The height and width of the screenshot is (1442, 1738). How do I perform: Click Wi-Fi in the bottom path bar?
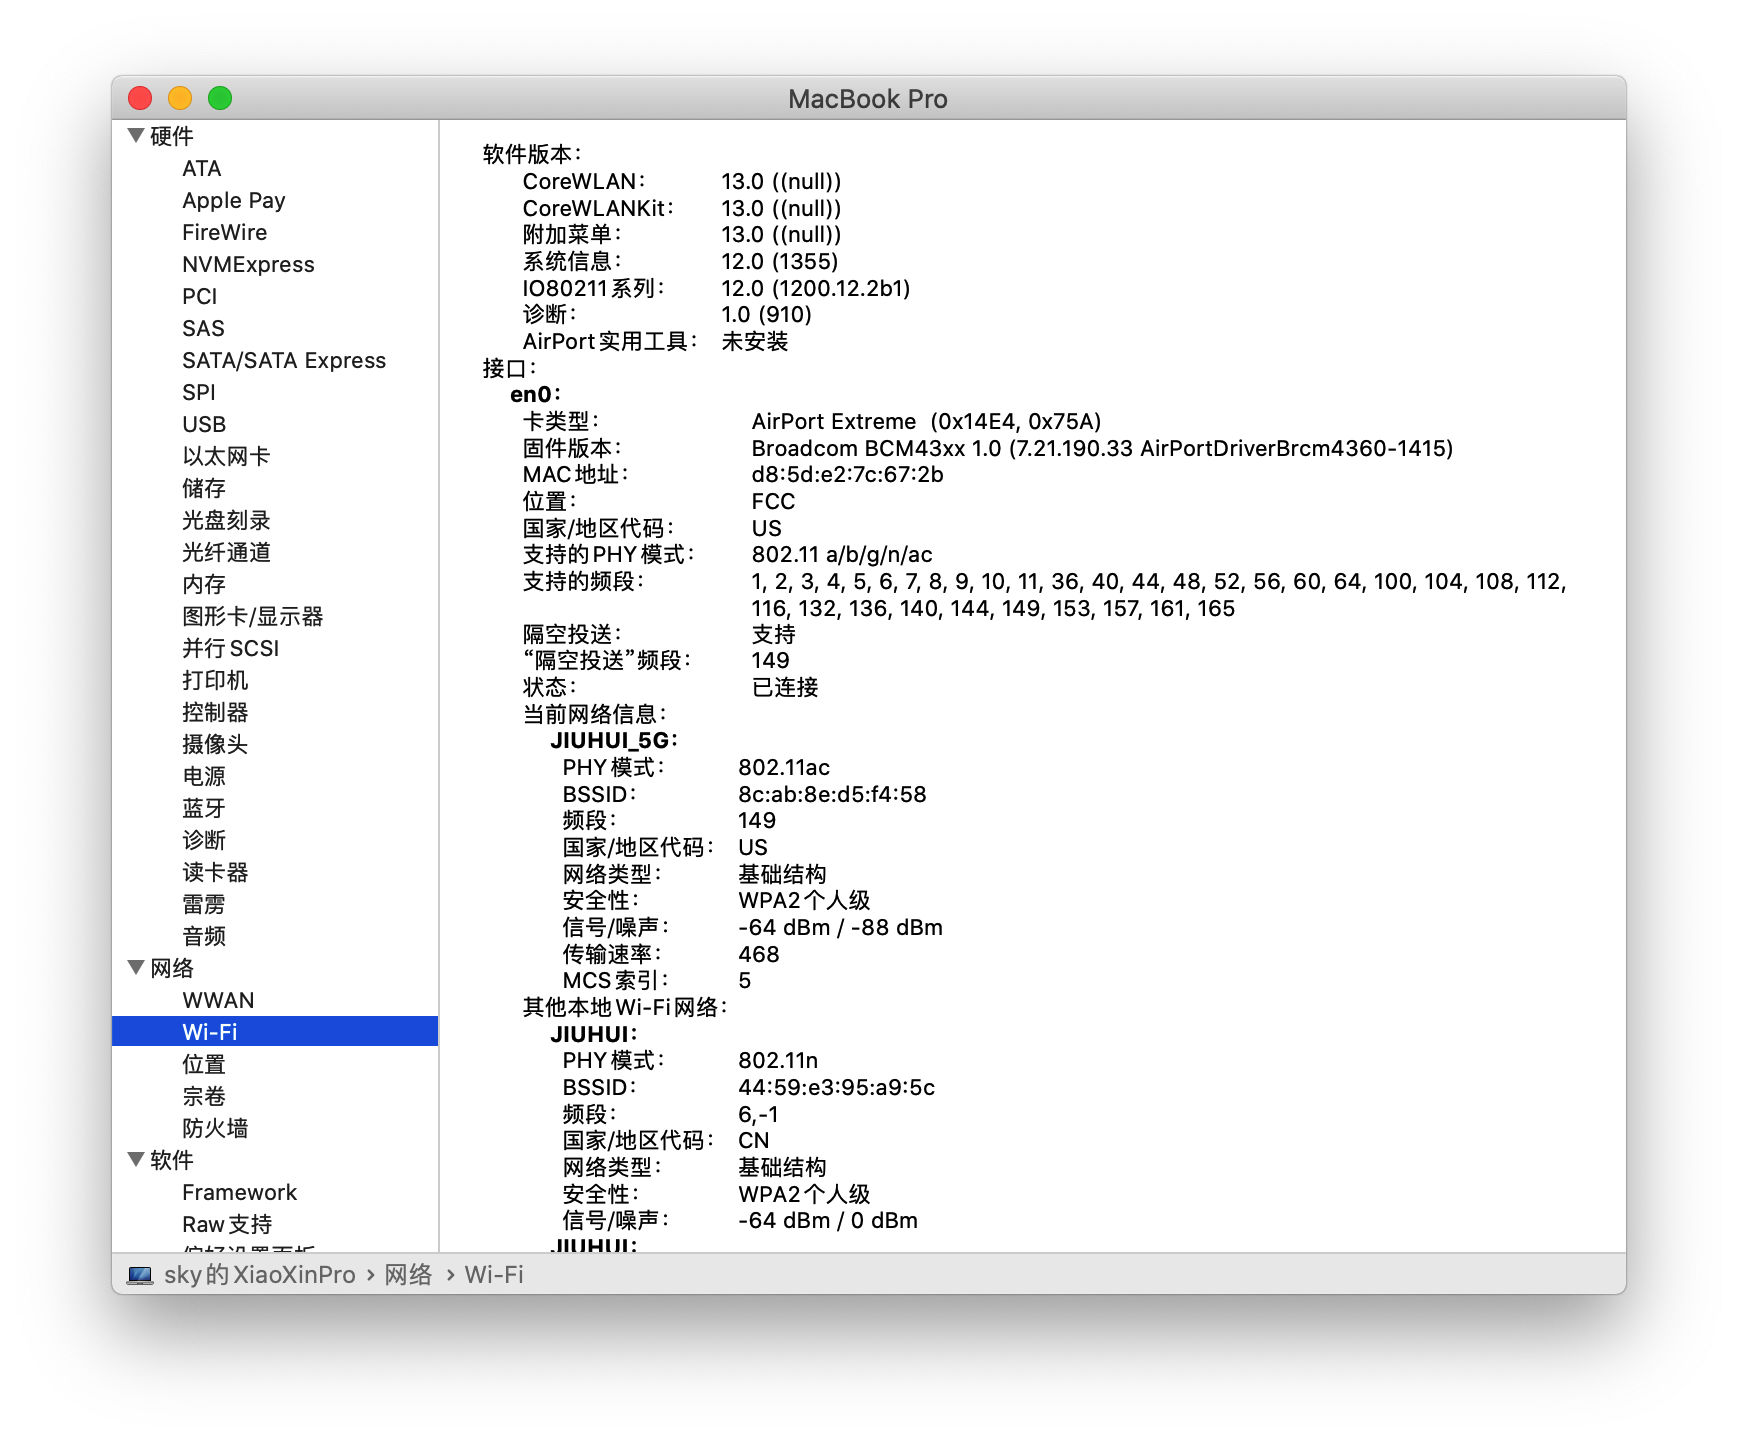point(494,1275)
